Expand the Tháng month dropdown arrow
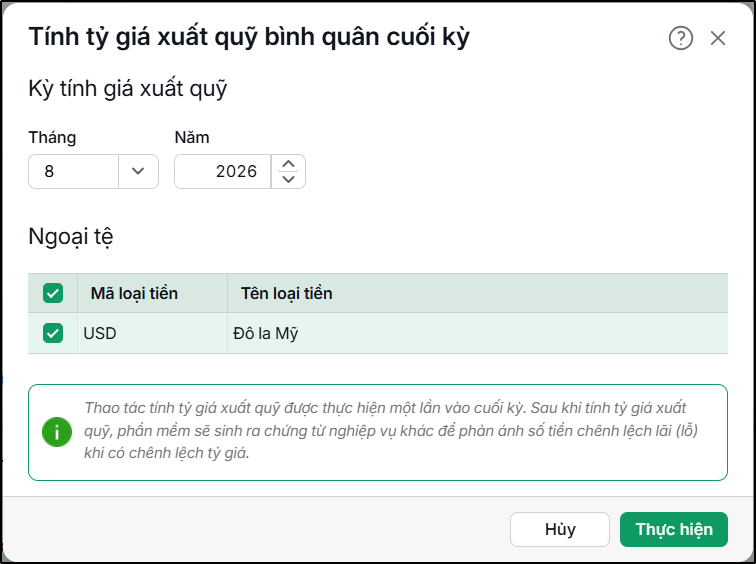 [x=138, y=171]
